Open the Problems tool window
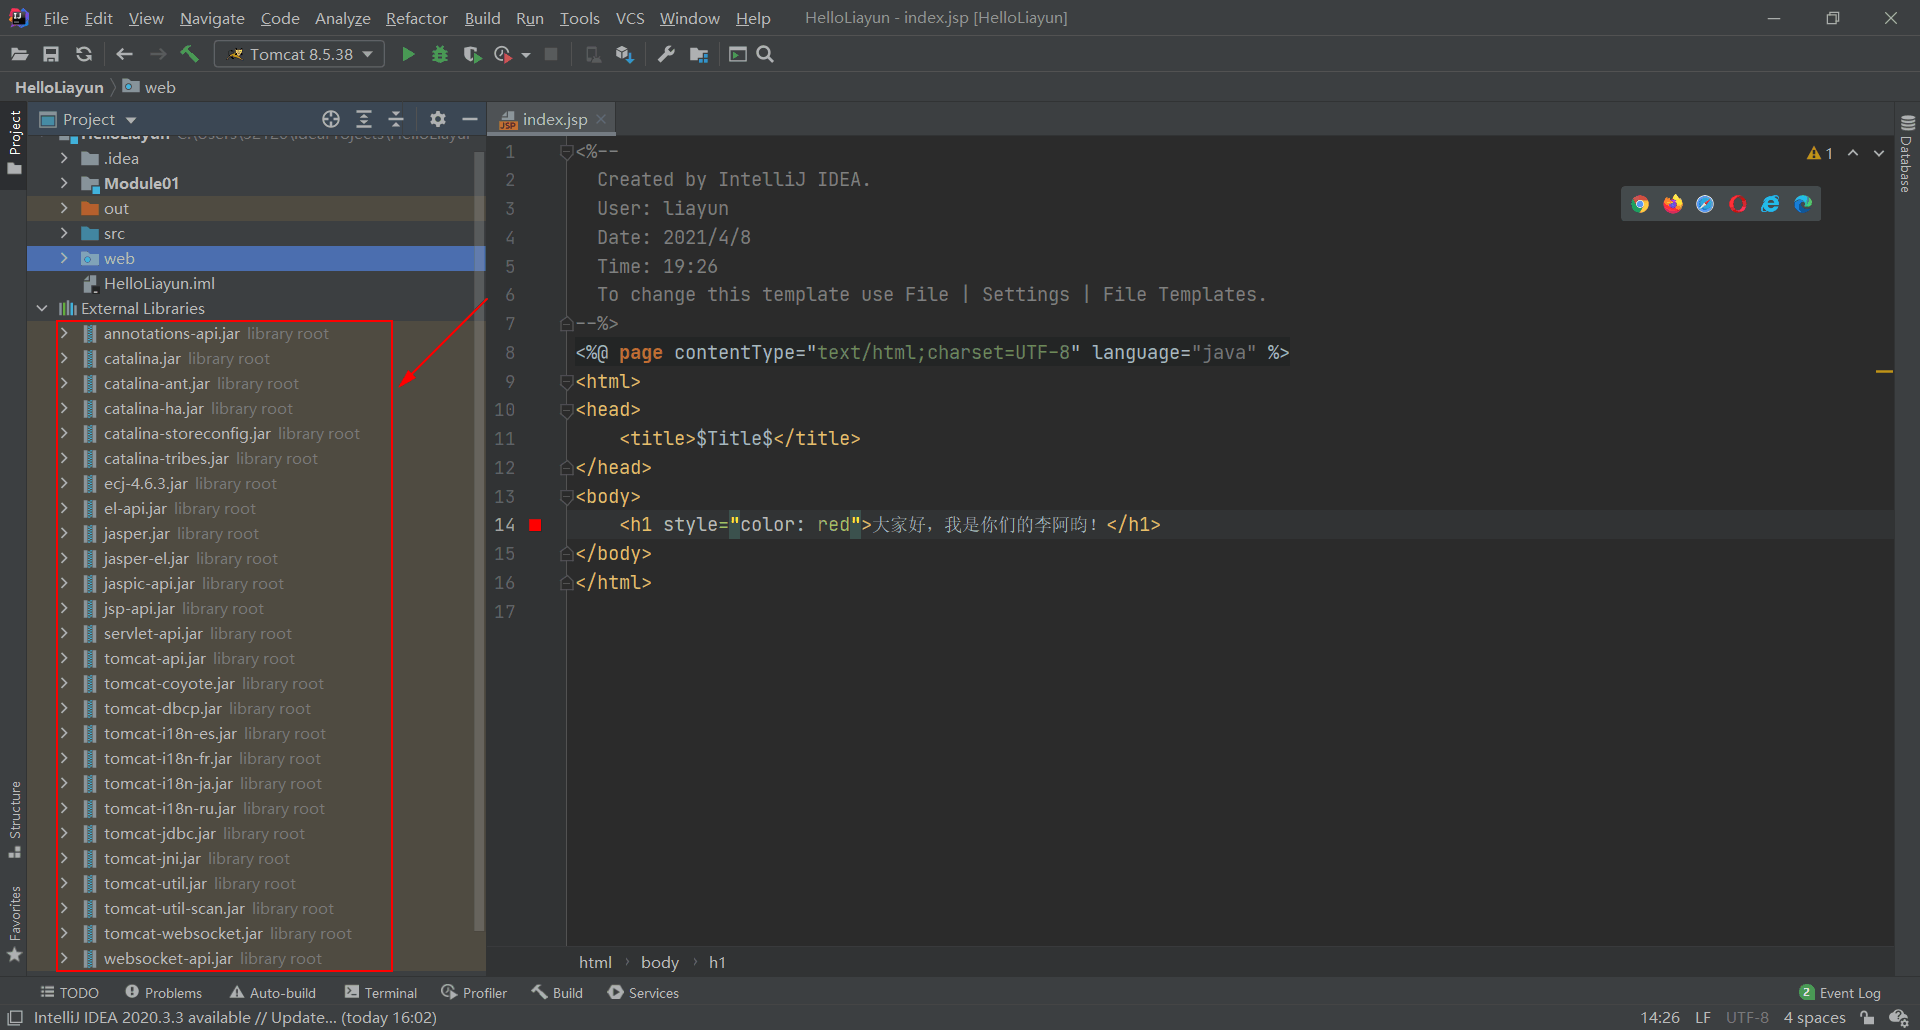The image size is (1920, 1030). pos(164,992)
